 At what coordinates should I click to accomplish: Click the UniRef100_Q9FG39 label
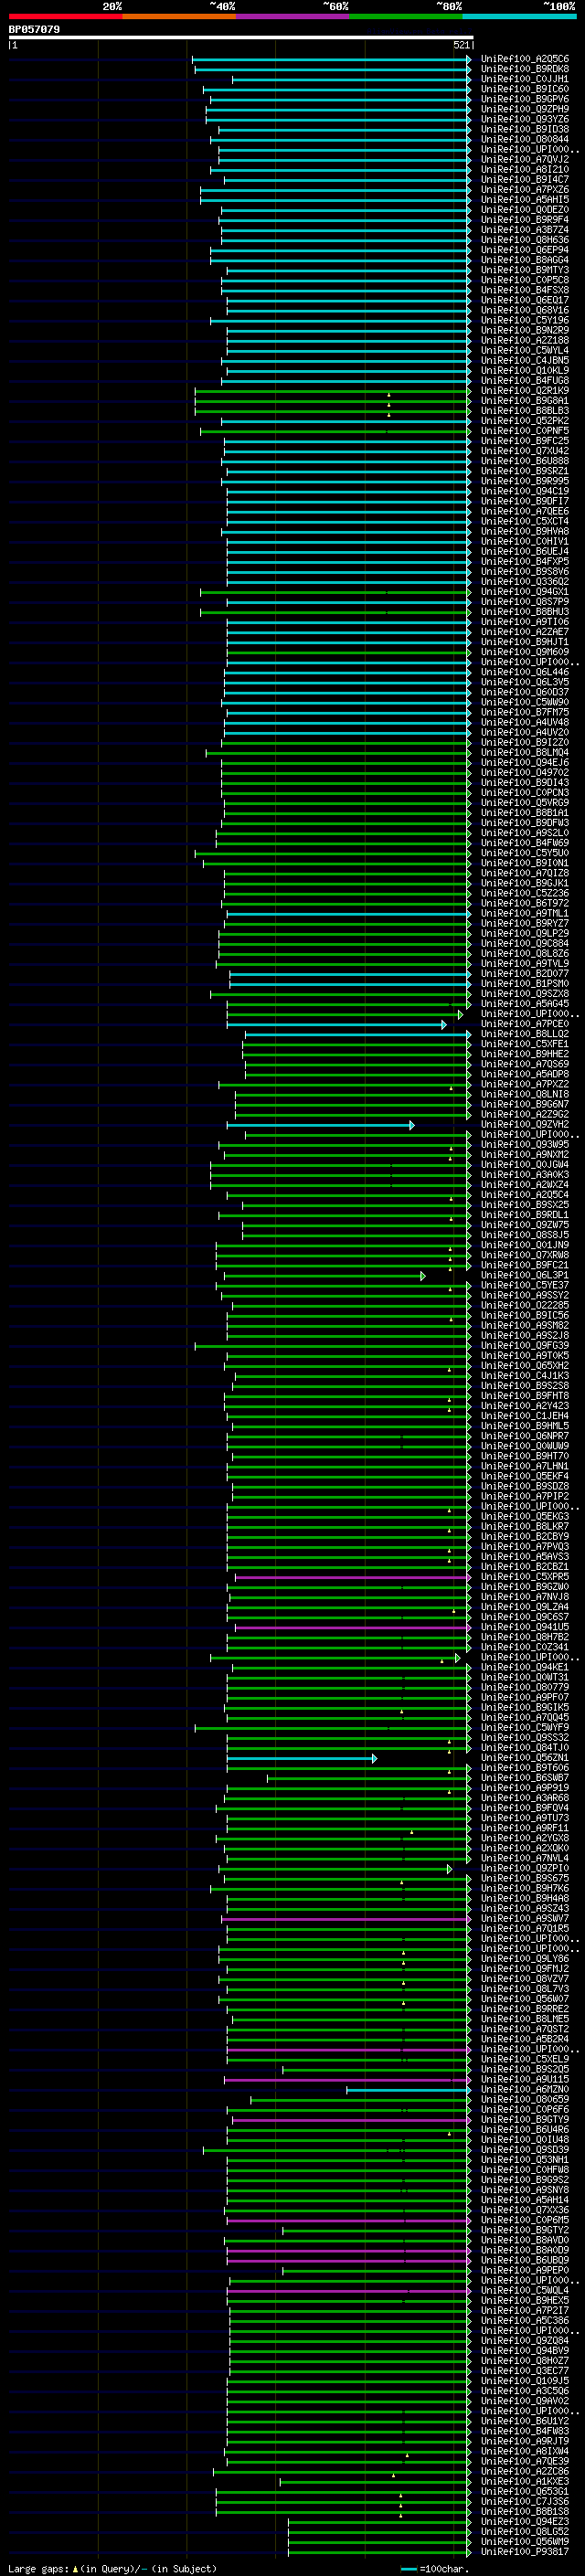coord(525,1346)
